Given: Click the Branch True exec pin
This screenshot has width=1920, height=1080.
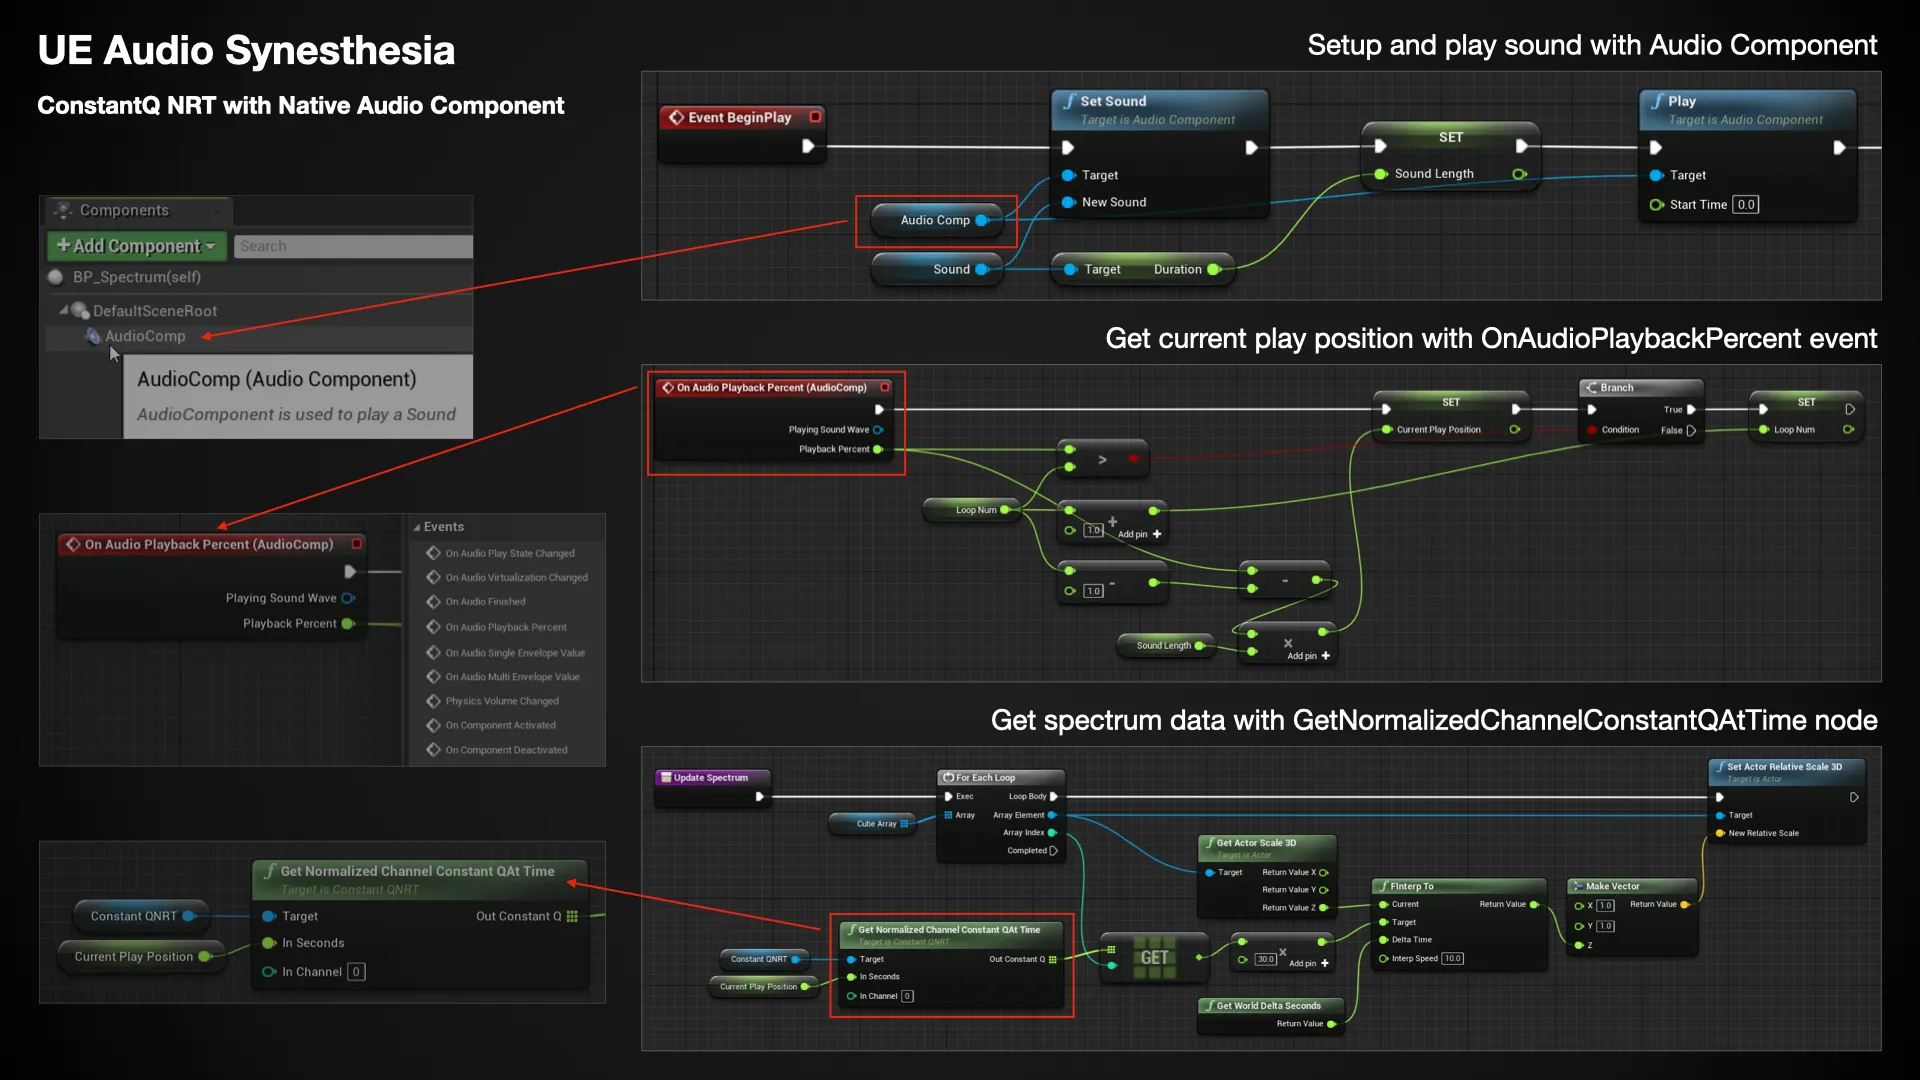Looking at the screenshot, I should (x=1691, y=409).
